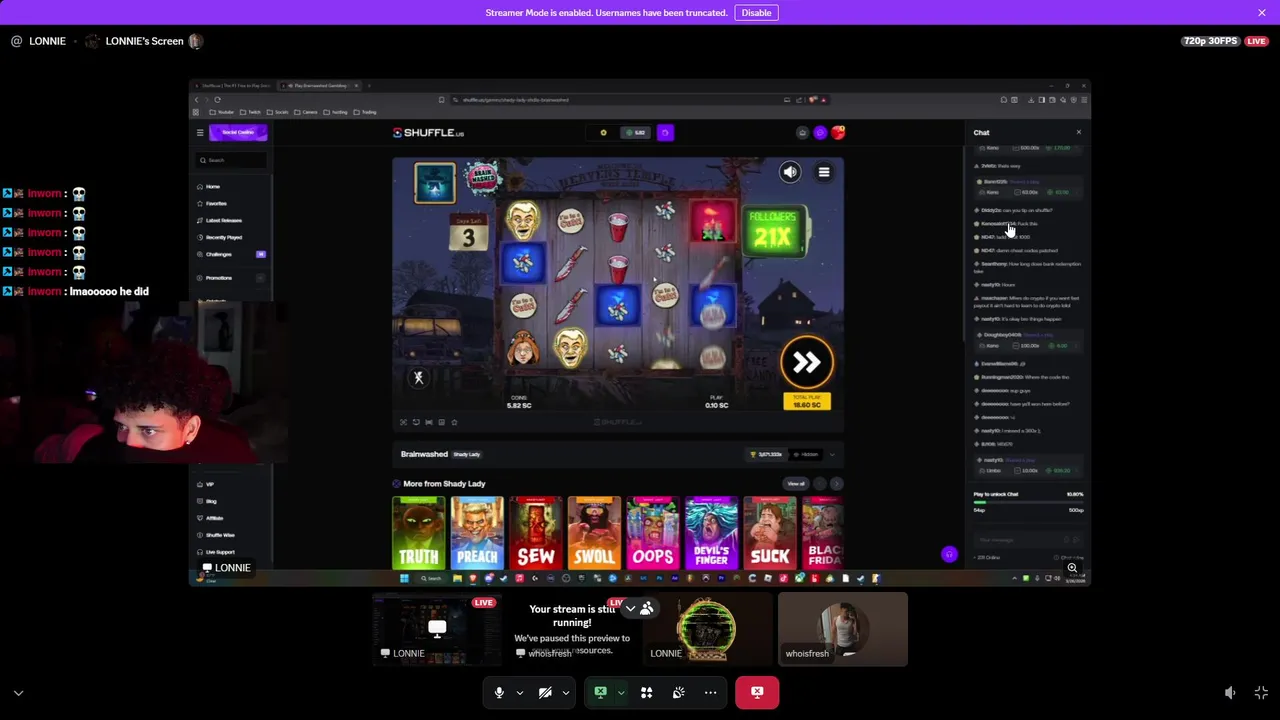
Task: Collapse the bottom-left chevron
Action: (18, 692)
